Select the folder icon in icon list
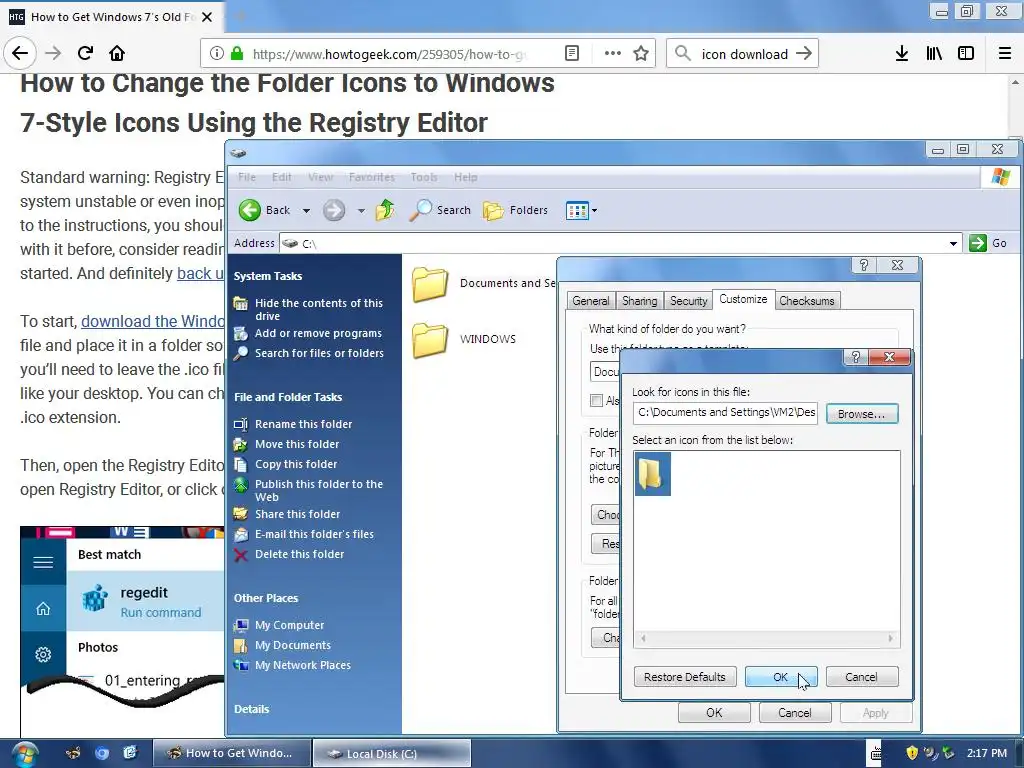1024x768 pixels. click(652, 474)
